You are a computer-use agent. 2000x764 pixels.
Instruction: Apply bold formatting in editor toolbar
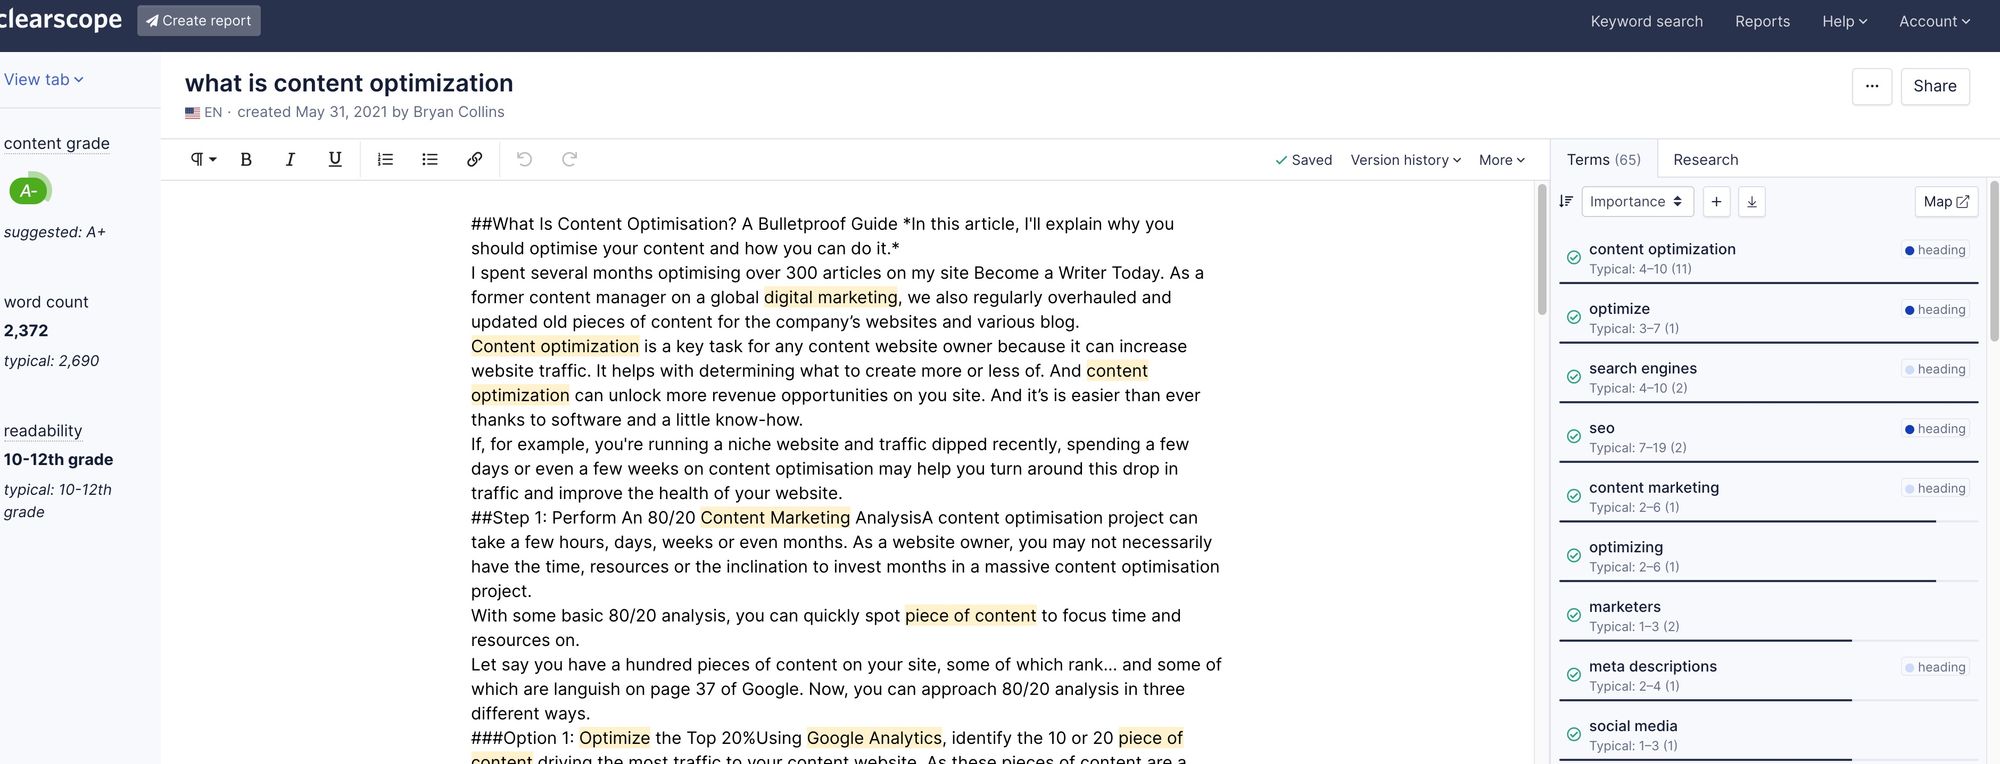click(x=246, y=160)
